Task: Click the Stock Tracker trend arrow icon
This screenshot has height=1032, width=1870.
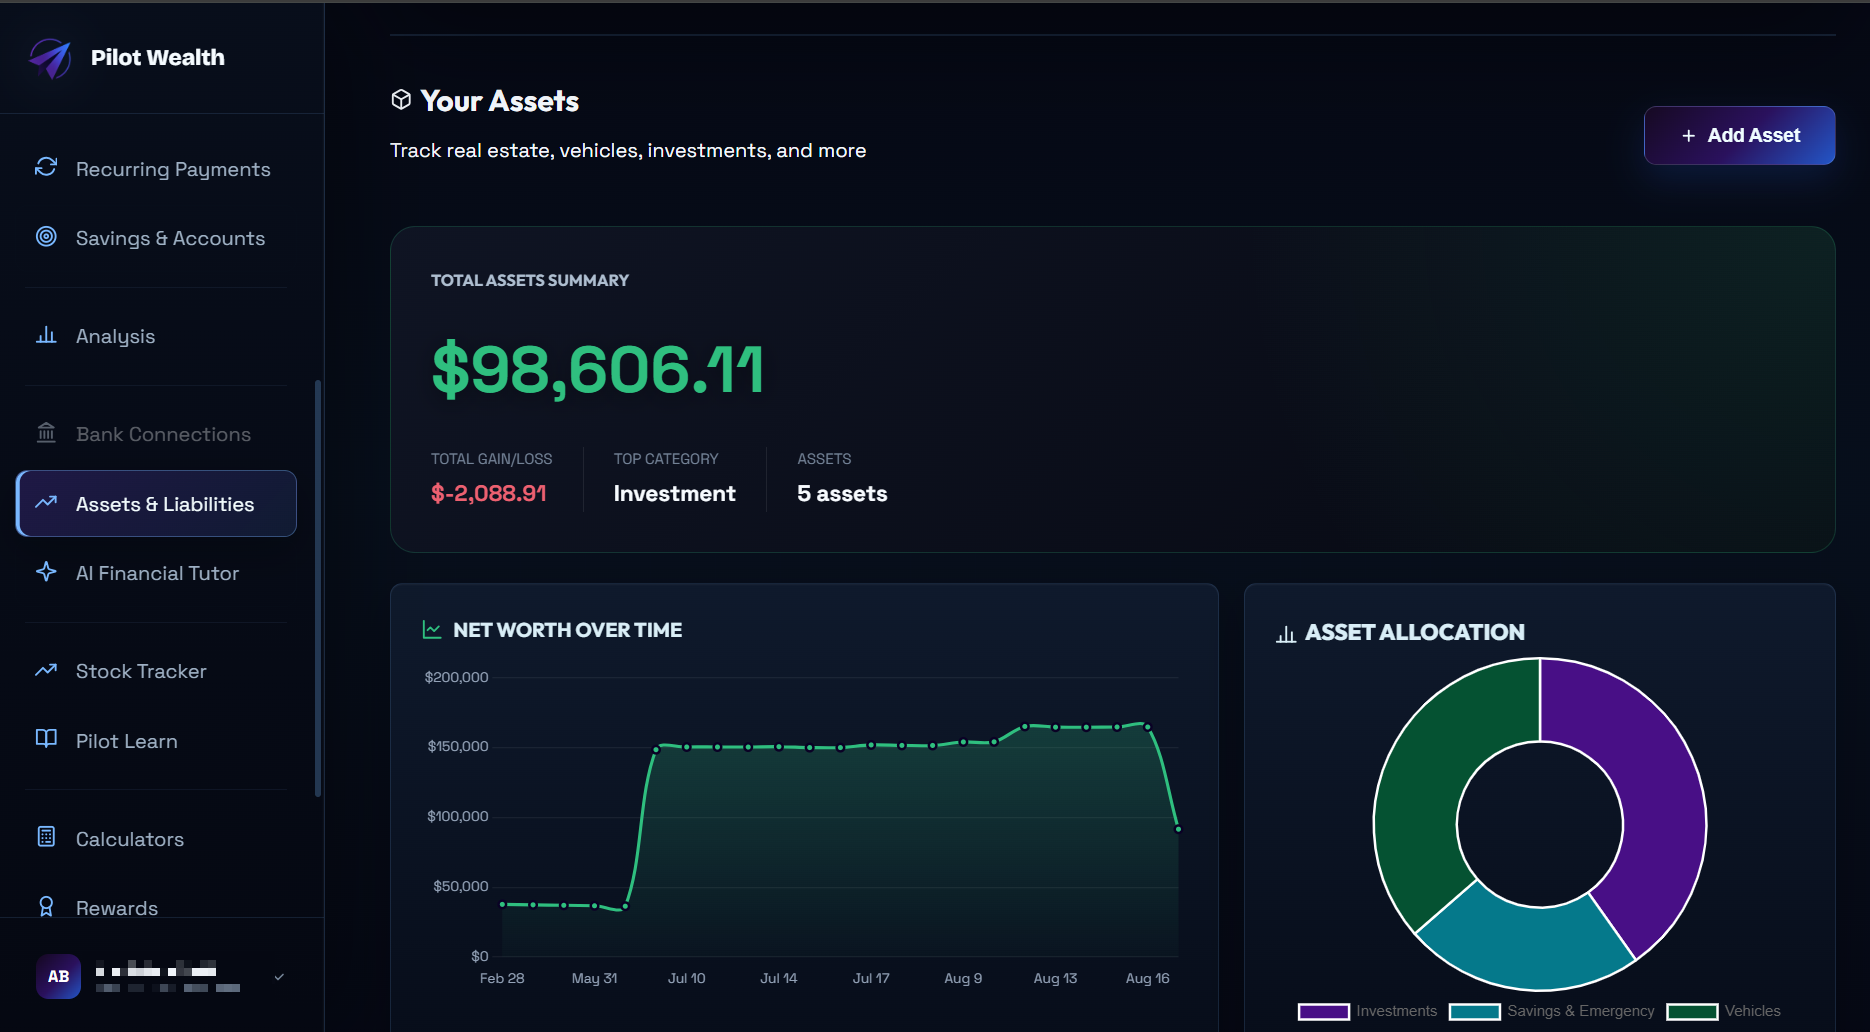Action: click(x=46, y=669)
